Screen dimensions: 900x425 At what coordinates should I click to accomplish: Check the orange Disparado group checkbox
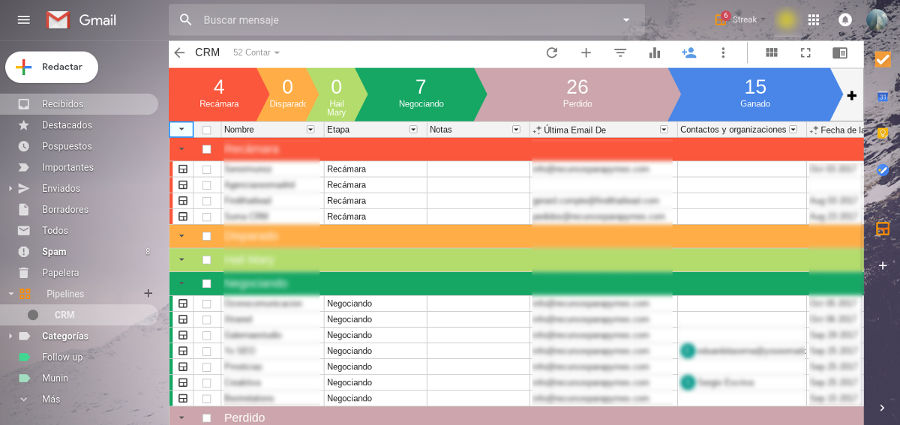(x=207, y=236)
